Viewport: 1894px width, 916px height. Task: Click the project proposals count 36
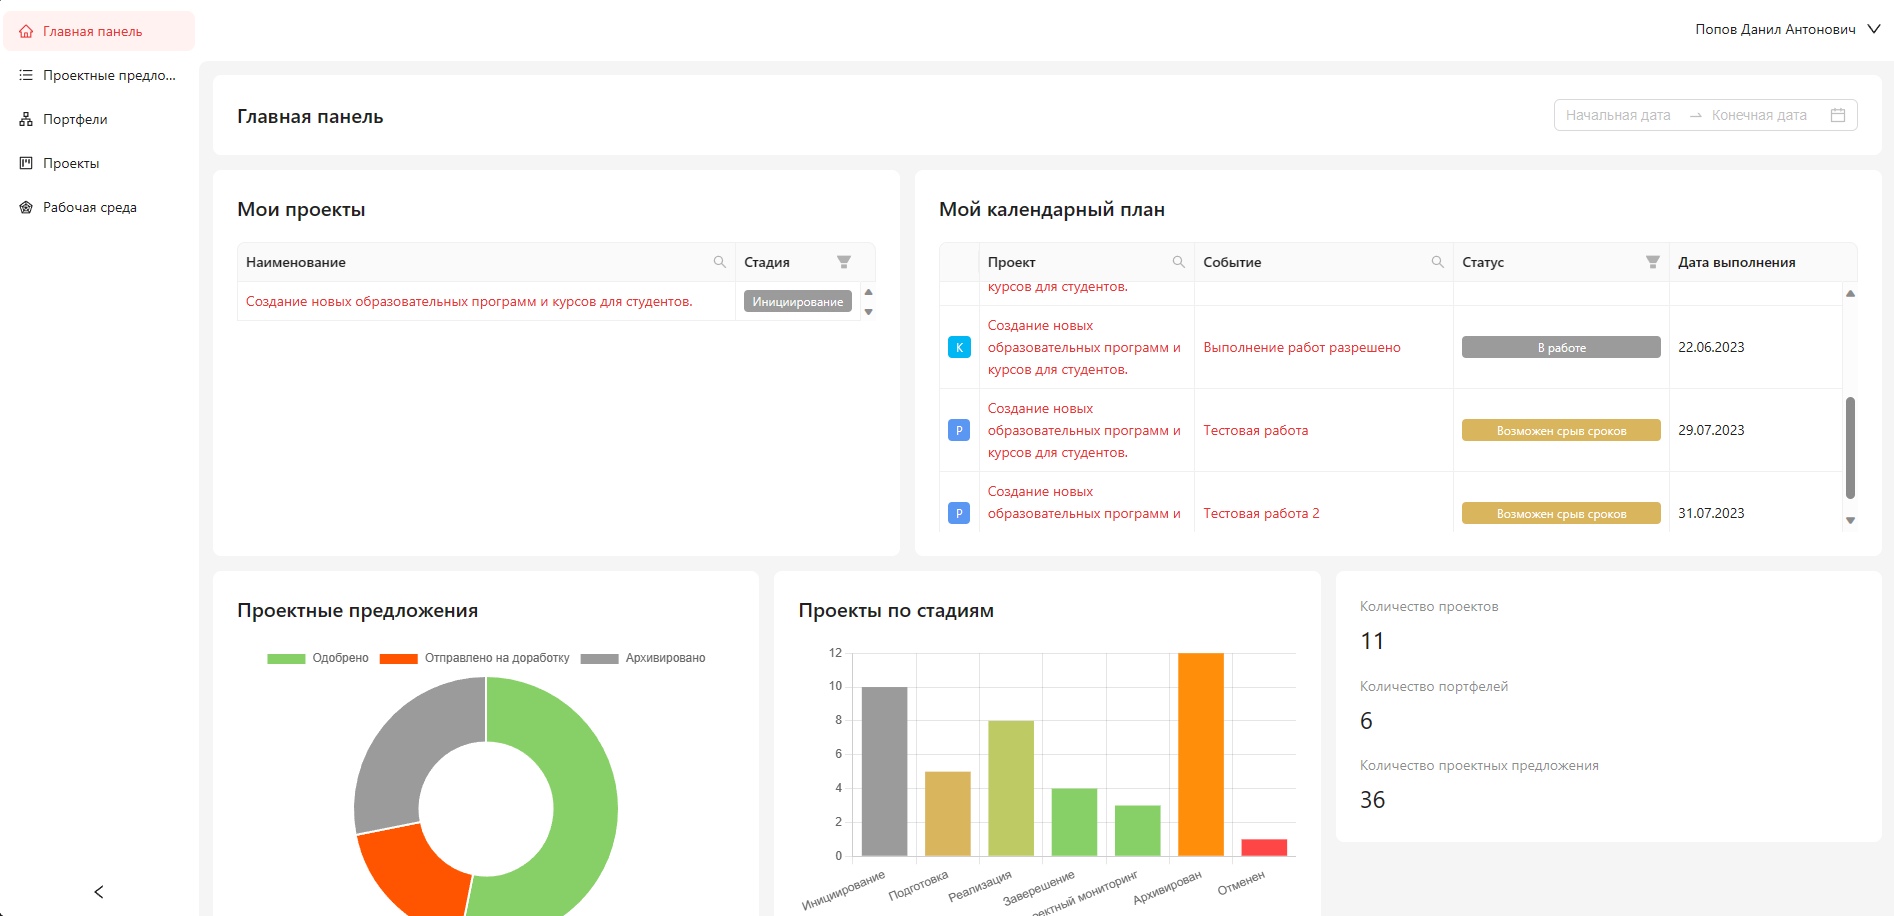coord(1372,800)
